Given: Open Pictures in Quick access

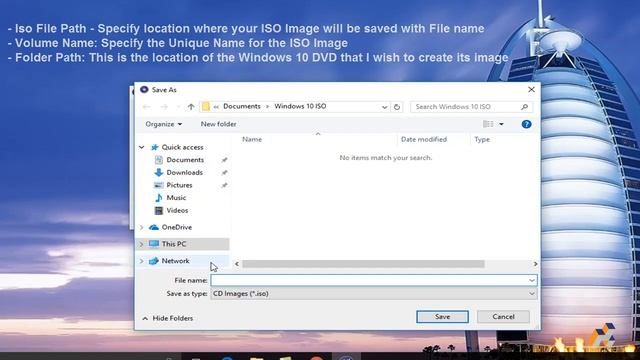Looking at the screenshot, I should coord(179,185).
